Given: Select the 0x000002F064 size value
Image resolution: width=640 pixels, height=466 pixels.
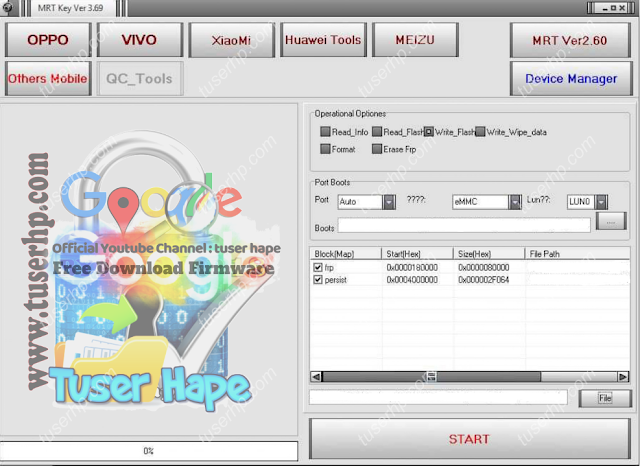Looking at the screenshot, I should [x=484, y=280].
